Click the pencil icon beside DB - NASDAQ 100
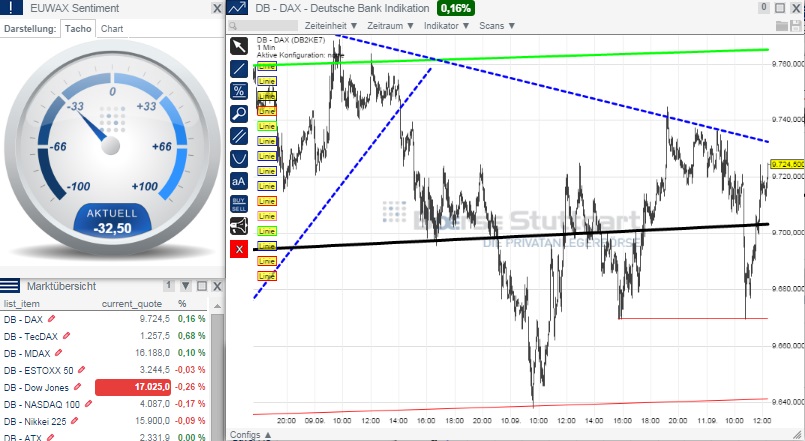The width and height of the screenshot is (805, 441). coord(88,404)
